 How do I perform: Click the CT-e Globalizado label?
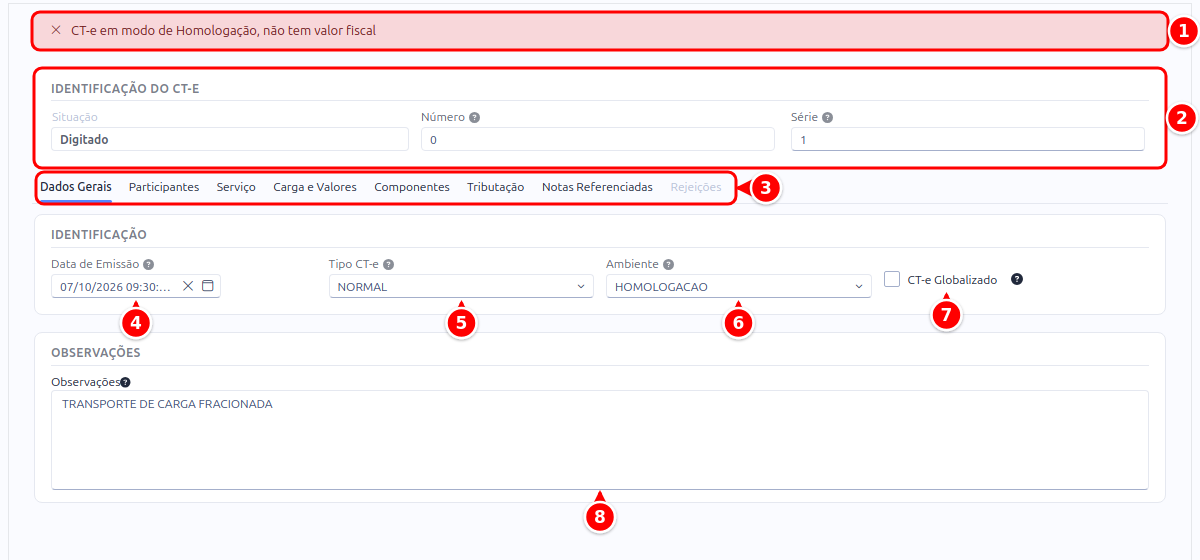pos(952,280)
